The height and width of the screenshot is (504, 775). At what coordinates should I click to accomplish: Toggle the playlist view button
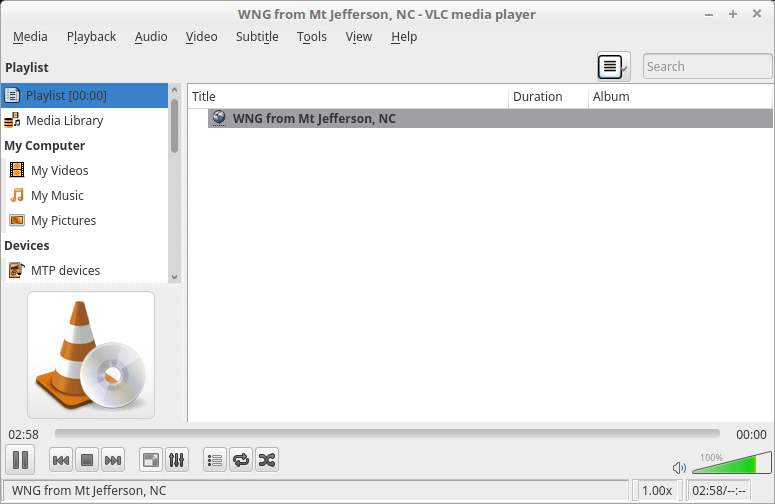click(215, 461)
